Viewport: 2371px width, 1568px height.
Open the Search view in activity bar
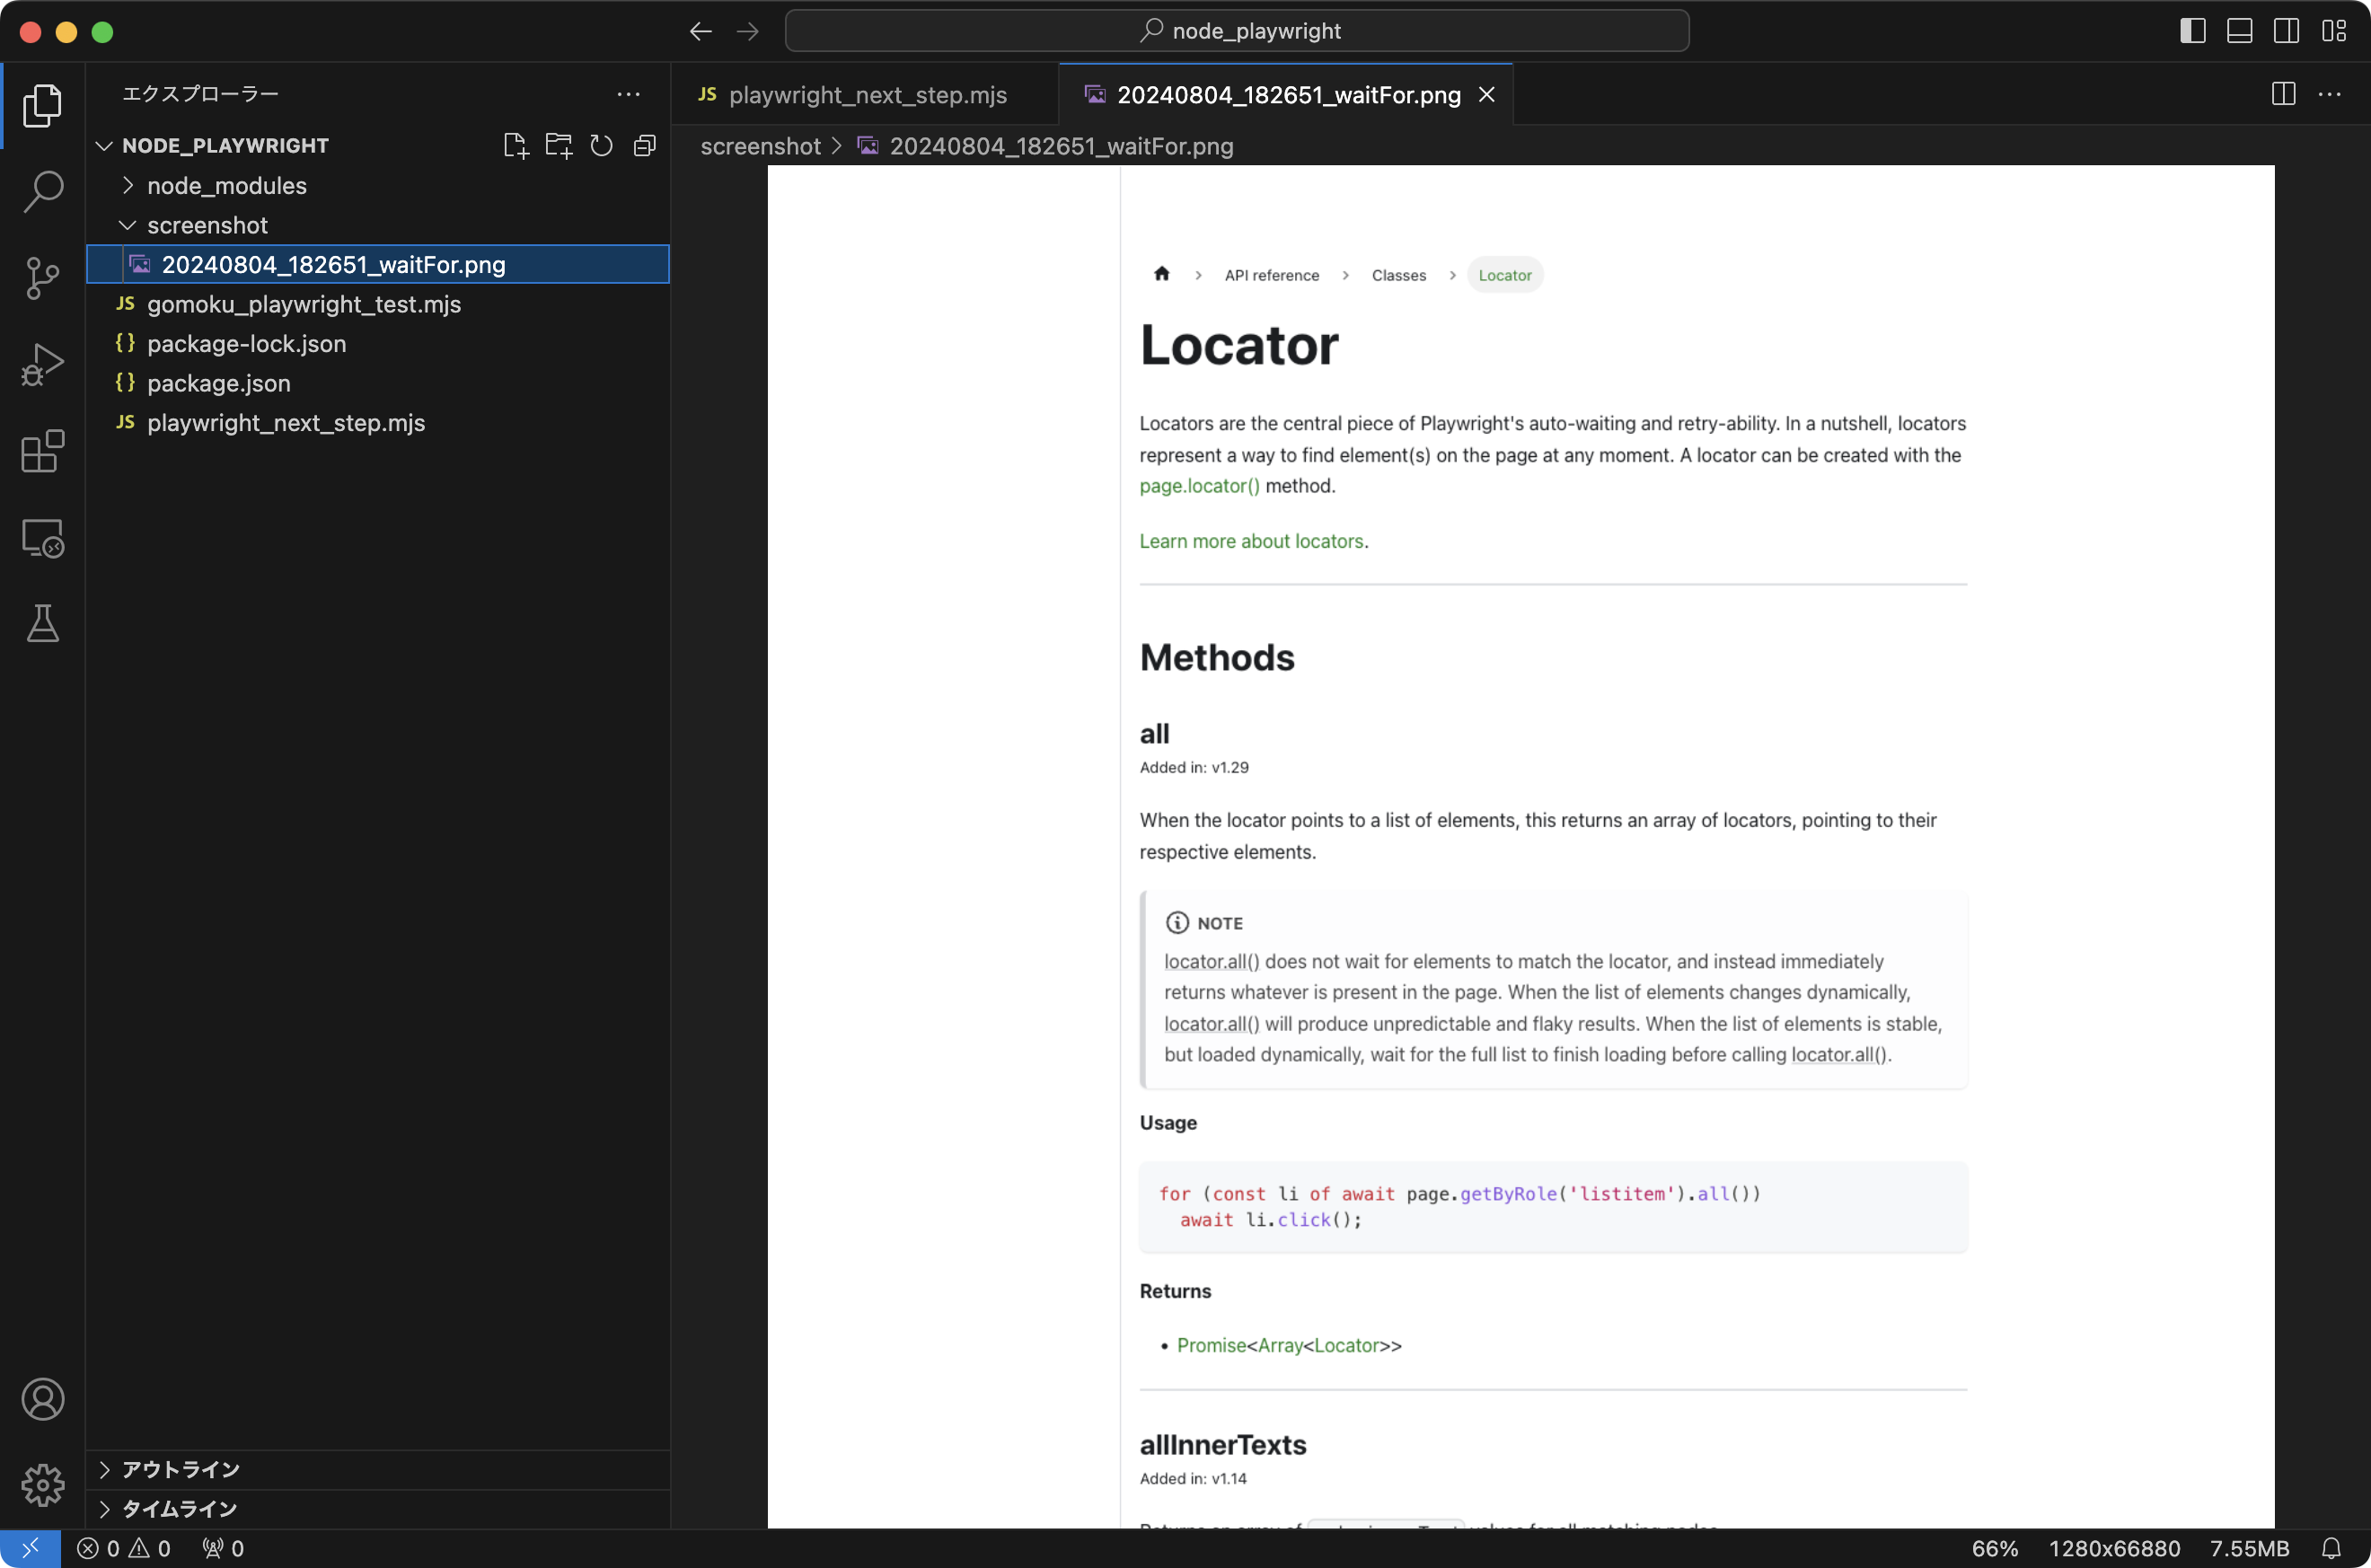coord(42,191)
